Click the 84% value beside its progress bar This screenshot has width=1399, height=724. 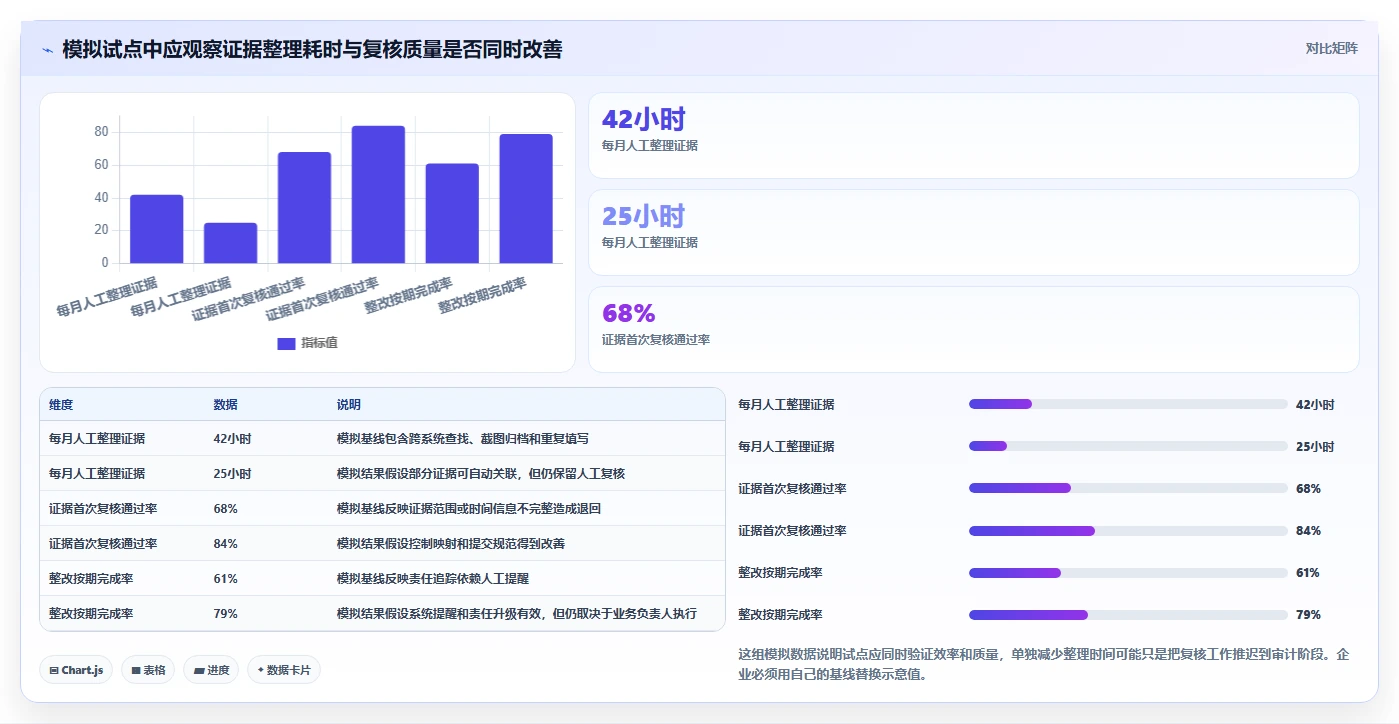(1308, 531)
